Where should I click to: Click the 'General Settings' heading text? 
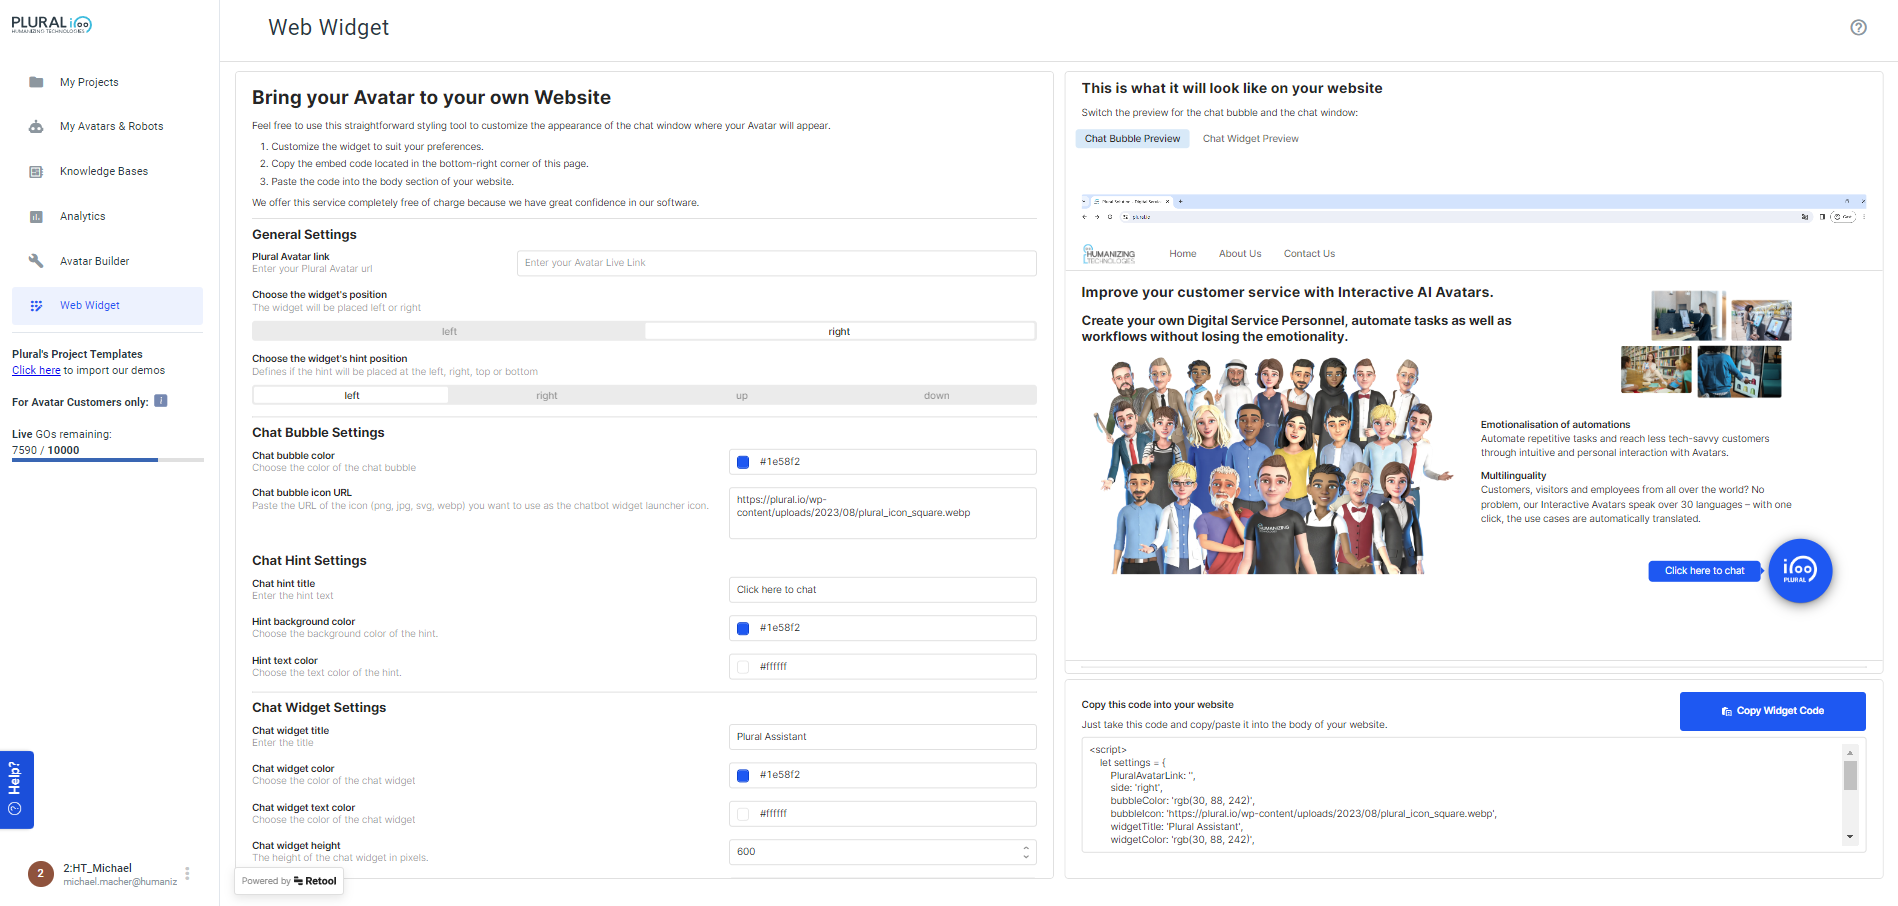click(x=304, y=235)
